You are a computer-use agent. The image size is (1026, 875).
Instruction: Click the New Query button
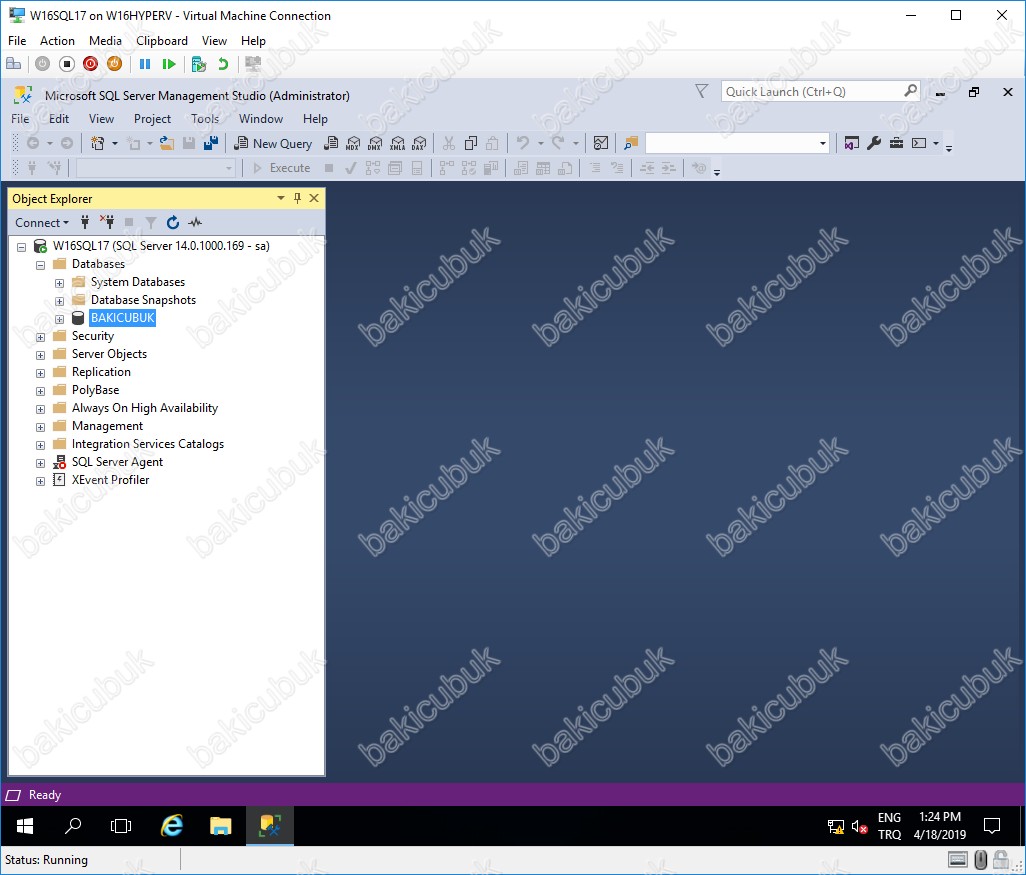[x=274, y=143]
